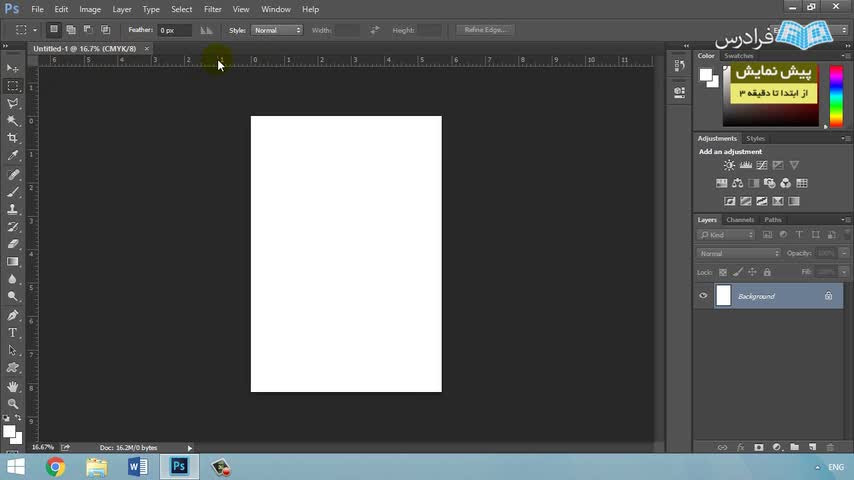Select the Gradient tool
The image size is (854, 480).
click(13, 262)
